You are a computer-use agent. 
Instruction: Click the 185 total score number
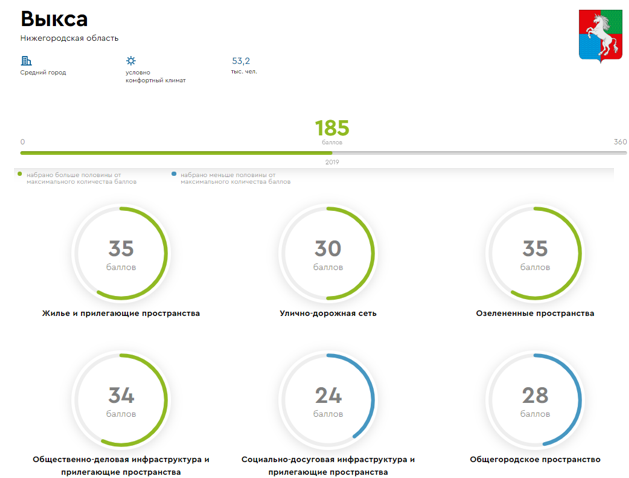click(x=332, y=128)
